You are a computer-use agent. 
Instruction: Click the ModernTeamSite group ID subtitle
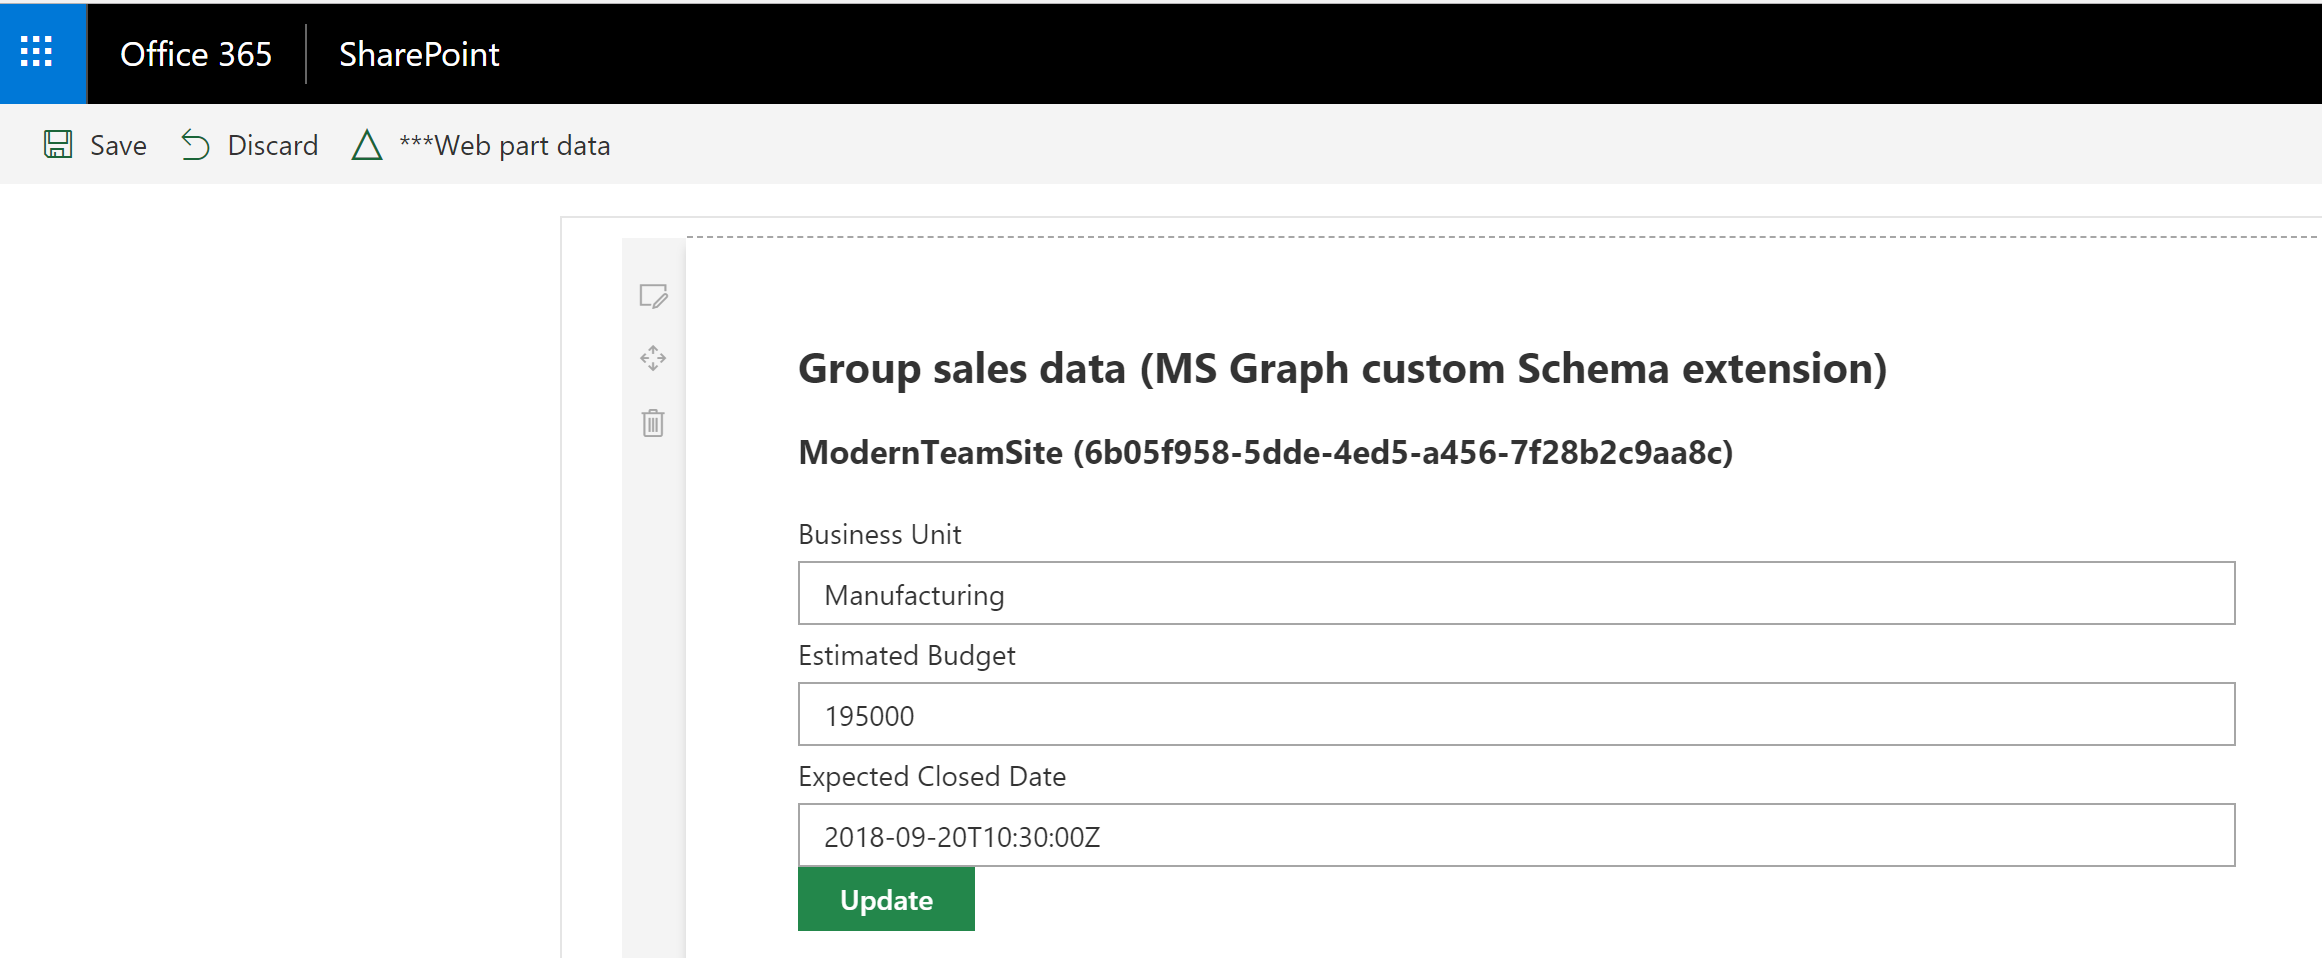coord(1265,453)
